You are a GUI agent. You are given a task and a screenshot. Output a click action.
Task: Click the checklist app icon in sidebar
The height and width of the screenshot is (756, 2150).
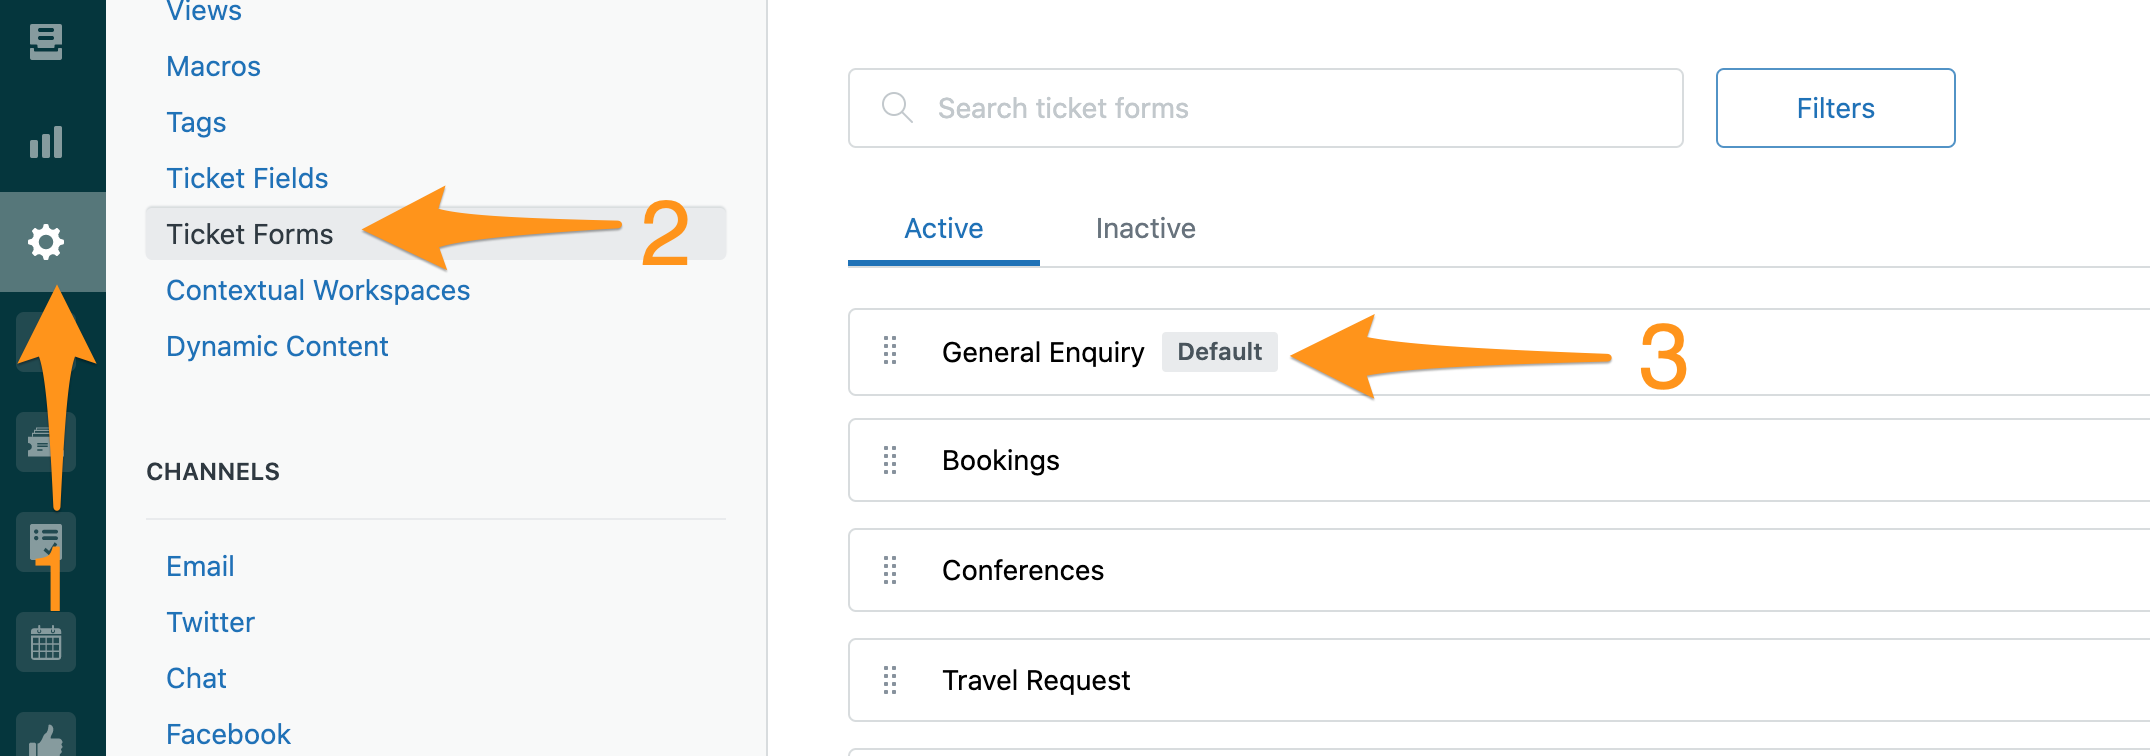click(46, 542)
